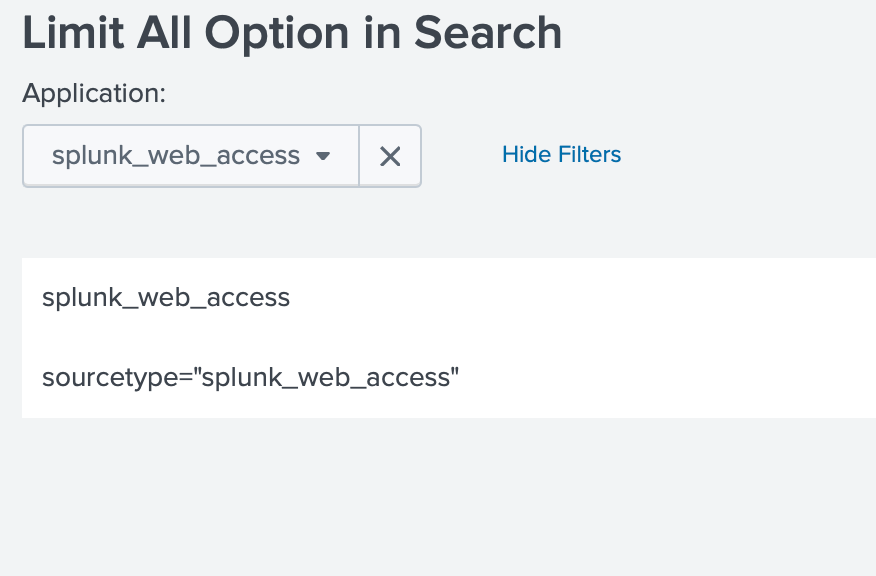
Task: Click the Hide Filters link
Action: (x=561, y=155)
